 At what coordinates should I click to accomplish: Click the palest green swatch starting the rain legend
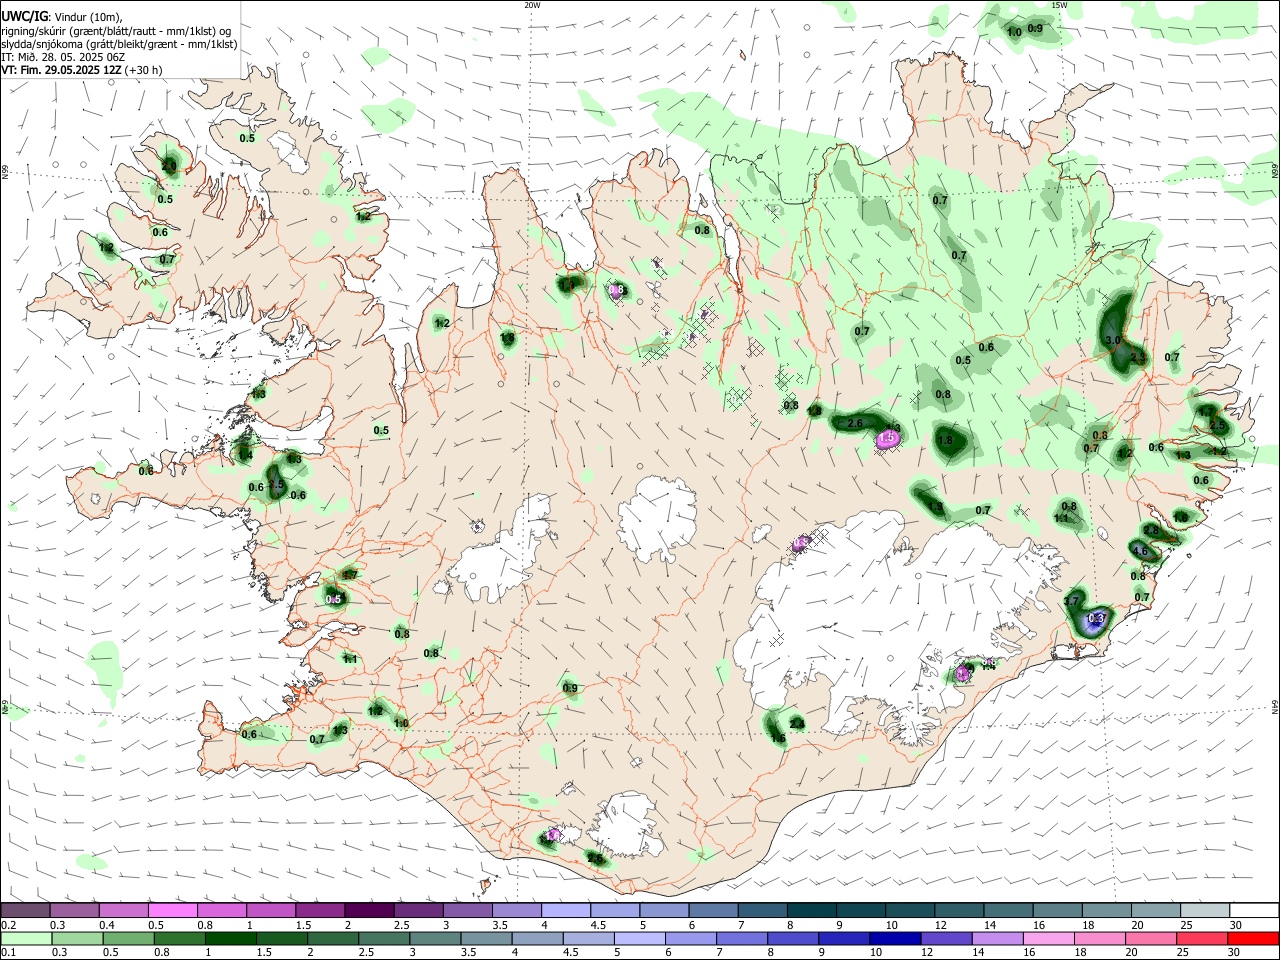point(25,938)
